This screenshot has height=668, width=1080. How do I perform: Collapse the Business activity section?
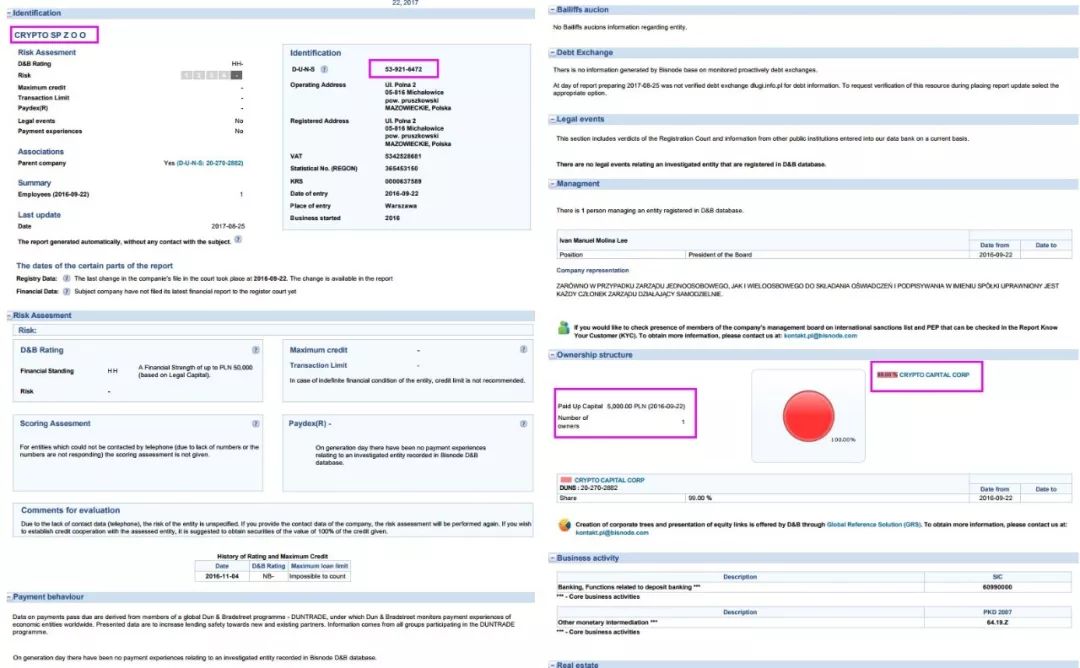pyautogui.click(x=552, y=559)
